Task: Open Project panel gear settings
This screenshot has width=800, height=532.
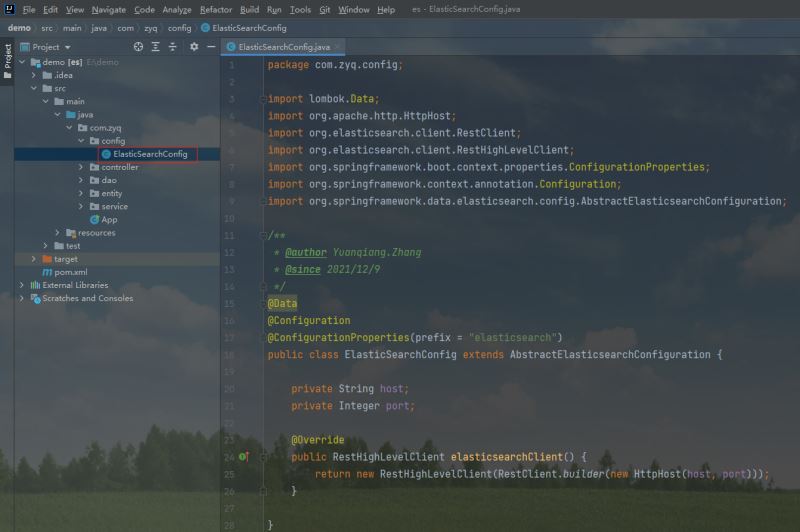Action: 194,47
